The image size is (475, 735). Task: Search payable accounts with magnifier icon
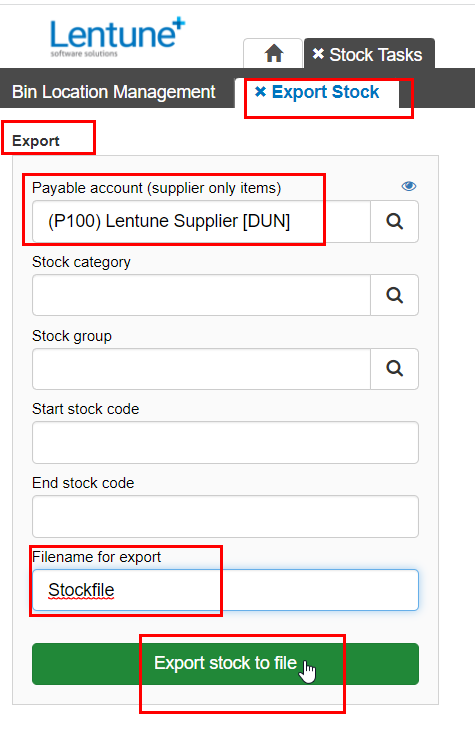pyautogui.click(x=394, y=221)
